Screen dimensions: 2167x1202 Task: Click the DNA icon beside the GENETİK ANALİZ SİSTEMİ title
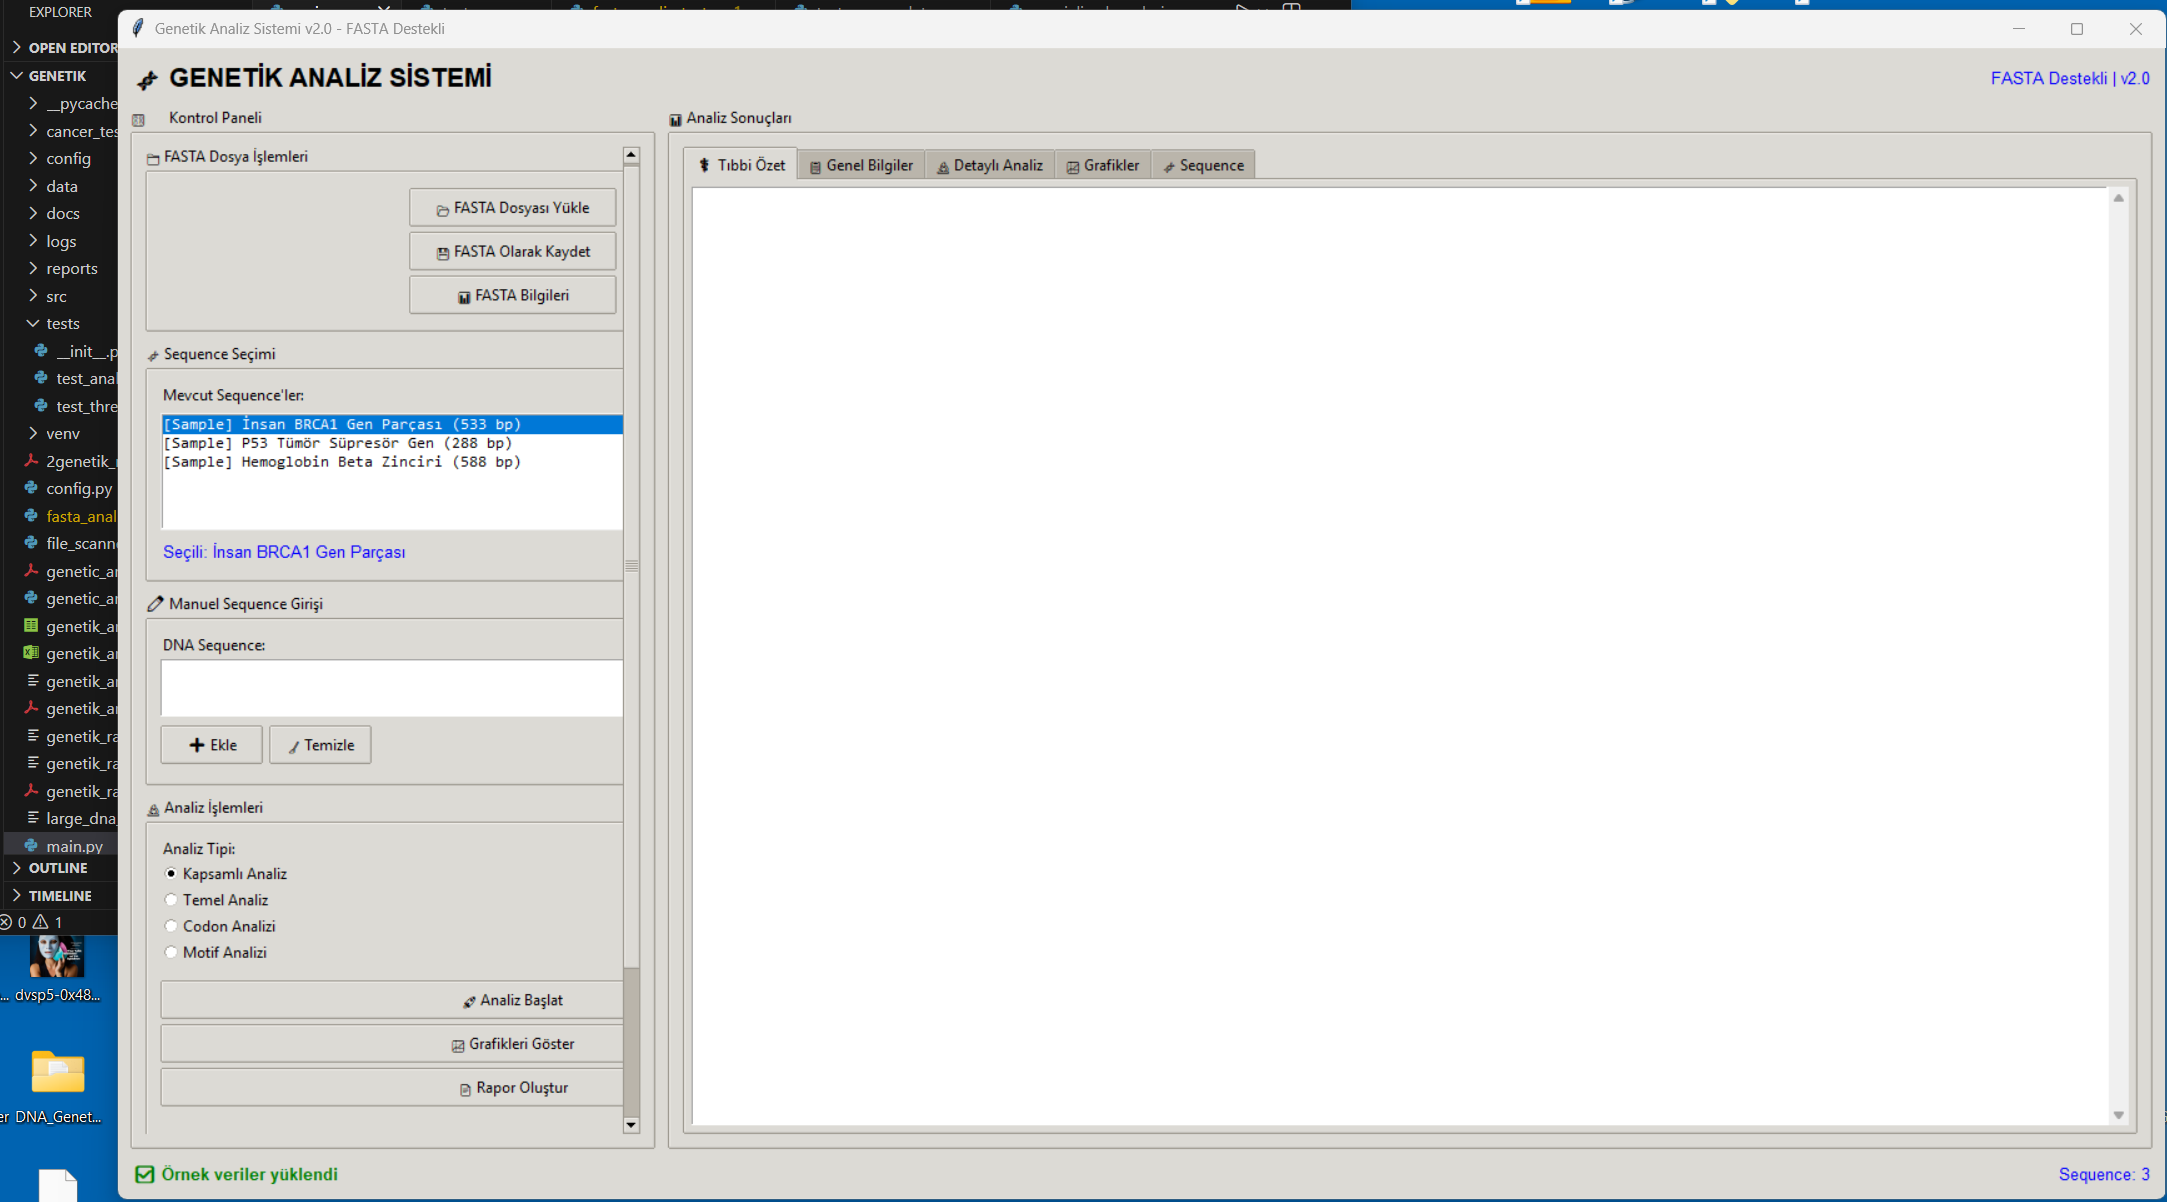[x=147, y=80]
